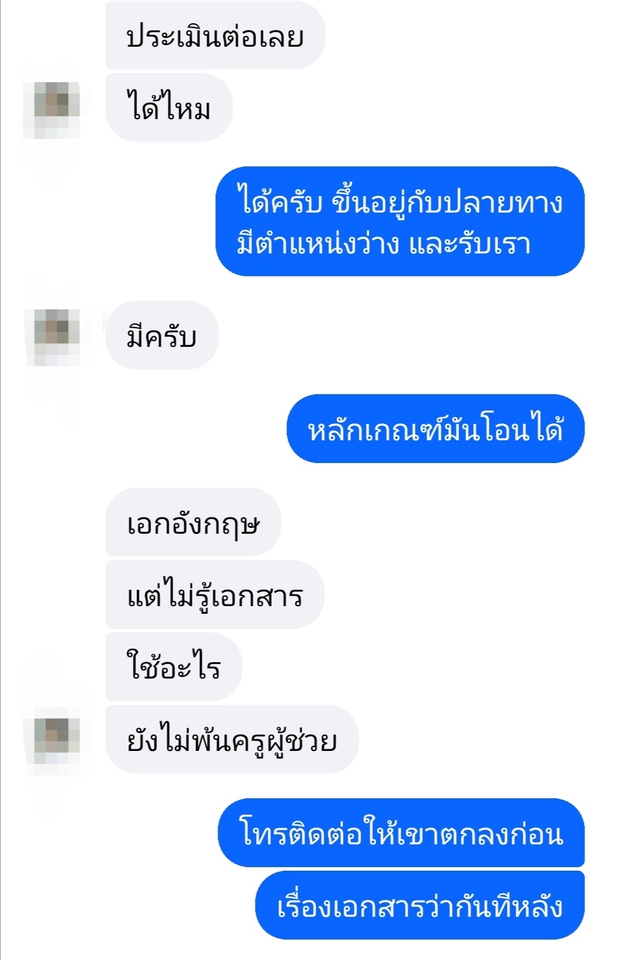Click the gray ได้ไหม message bubble
The image size is (630, 960).
click(169, 108)
